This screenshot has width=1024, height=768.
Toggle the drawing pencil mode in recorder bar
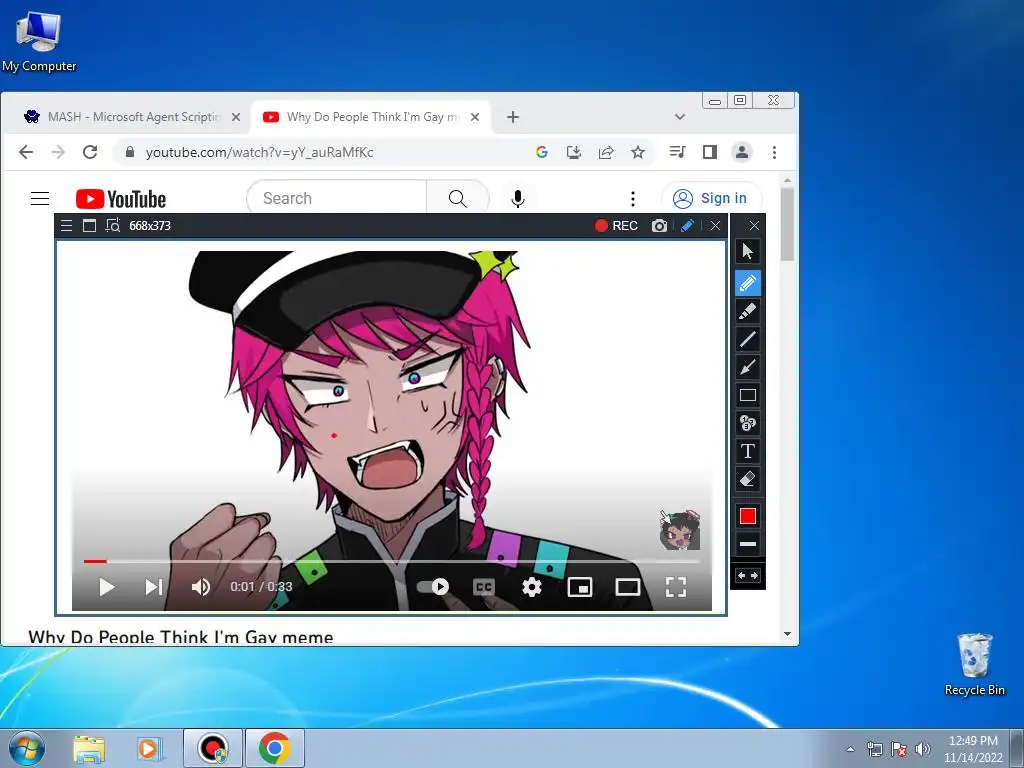(x=687, y=225)
